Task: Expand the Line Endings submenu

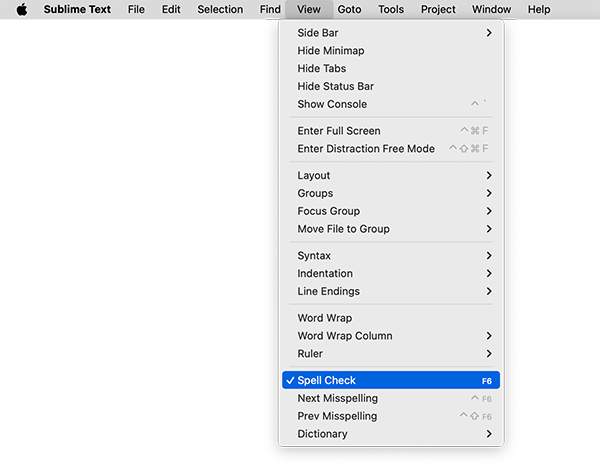Action: point(391,291)
